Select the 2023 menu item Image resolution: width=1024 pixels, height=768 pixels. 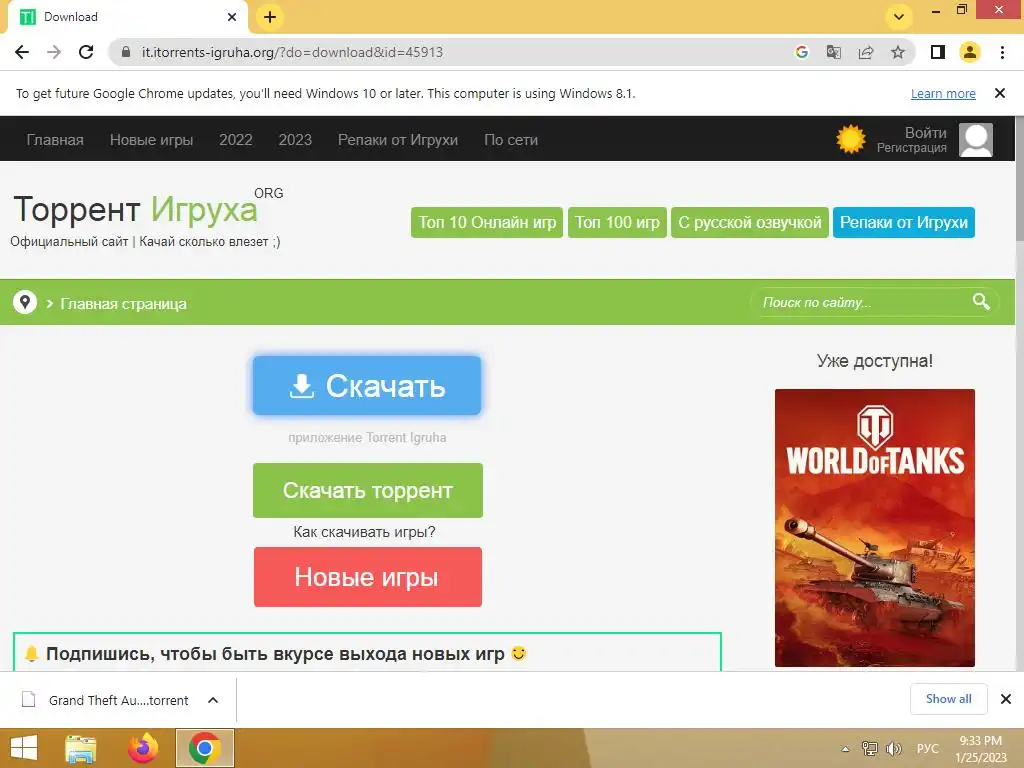click(295, 140)
